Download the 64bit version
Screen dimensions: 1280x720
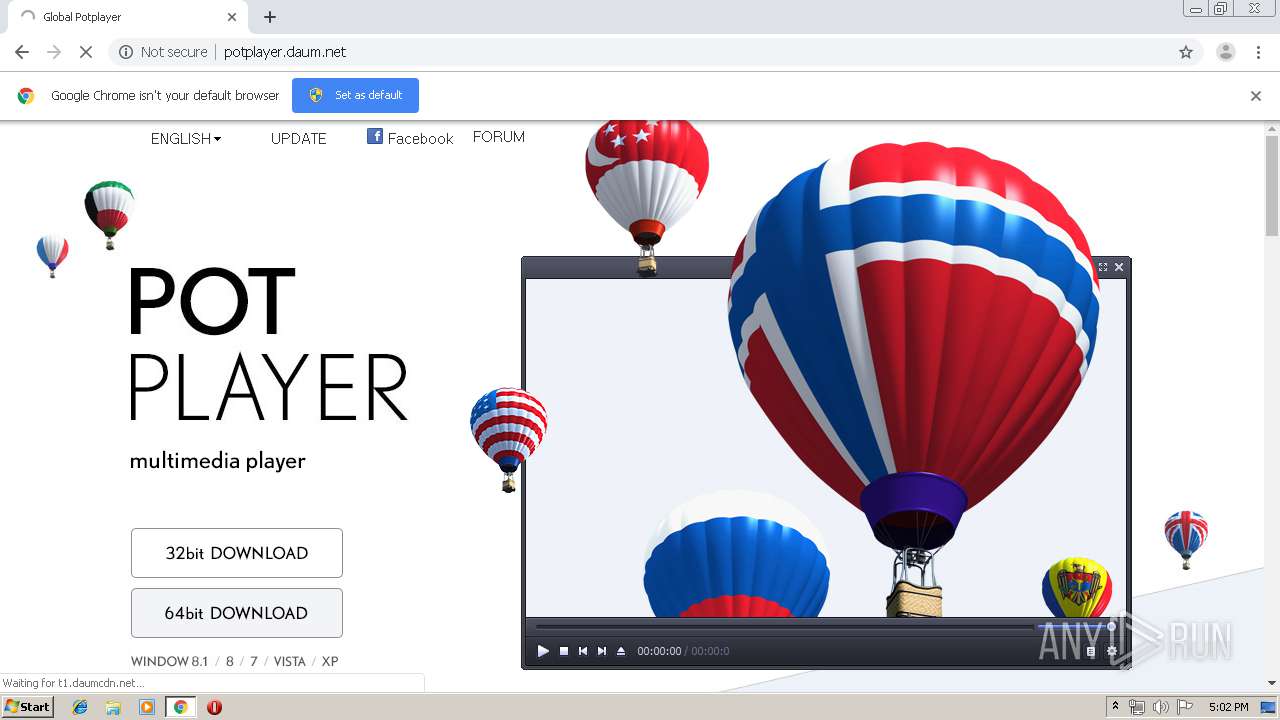237,613
